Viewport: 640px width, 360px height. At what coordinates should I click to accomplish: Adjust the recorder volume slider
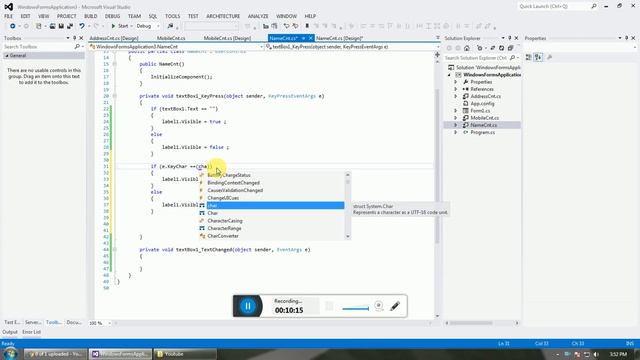coord(356,309)
